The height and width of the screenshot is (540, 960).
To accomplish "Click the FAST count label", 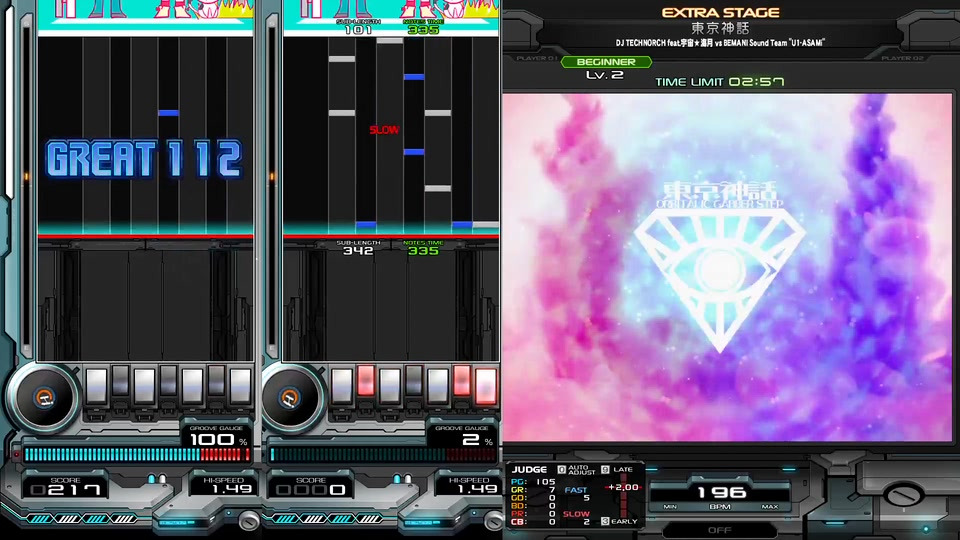I will pyautogui.click(x=576, y=490).
